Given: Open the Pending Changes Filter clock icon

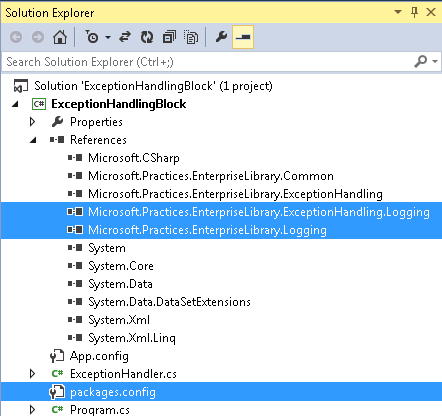Looking at the screenshot, I should [92, 37].
